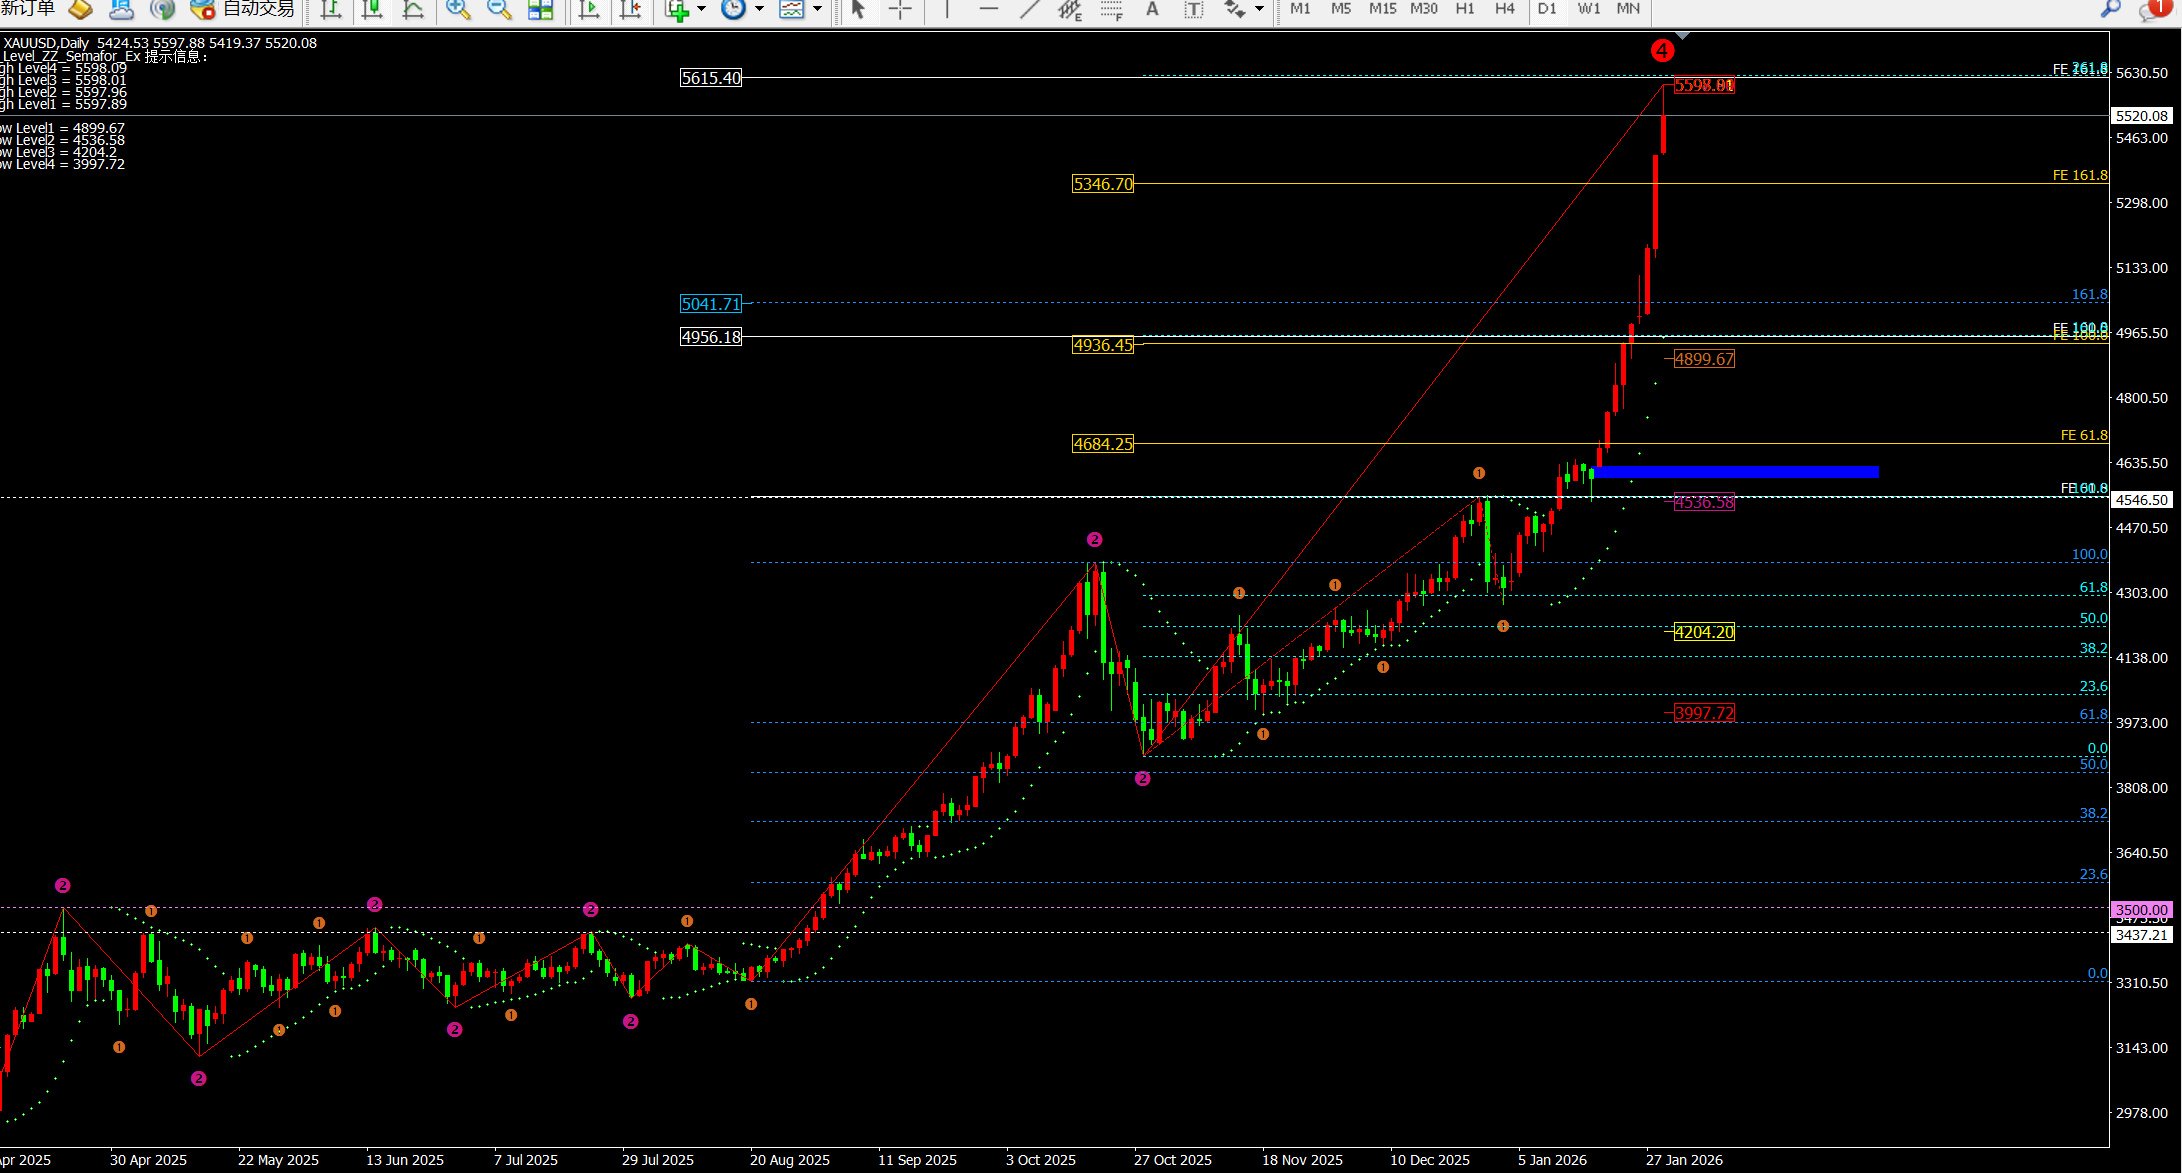
Task: Switch to the W1 timeframe
Action: click(1589, 9)
